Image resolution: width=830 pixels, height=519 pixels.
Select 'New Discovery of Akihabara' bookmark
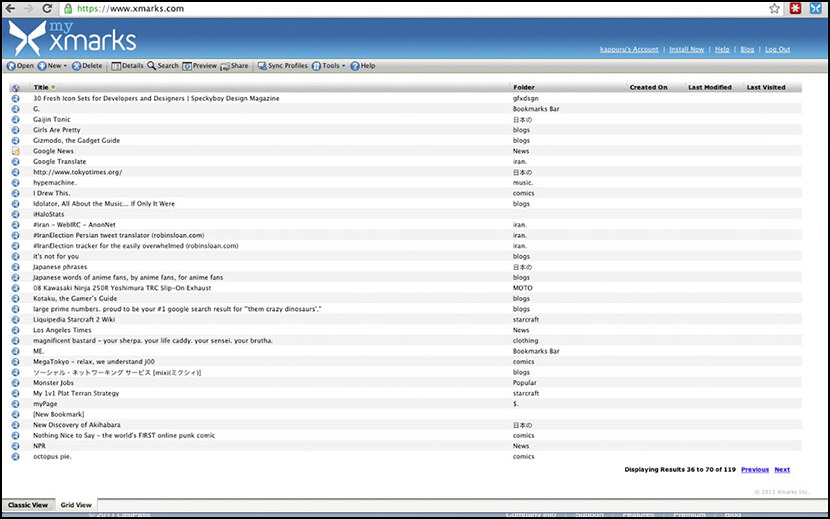[77, 425]
